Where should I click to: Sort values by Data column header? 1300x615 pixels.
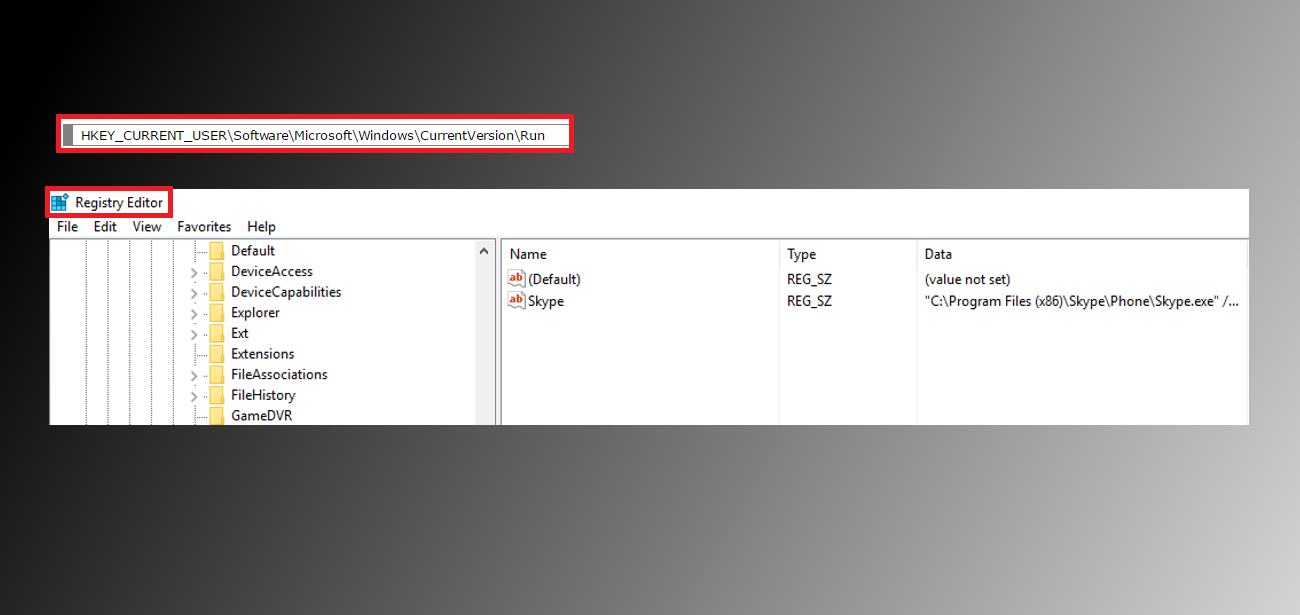point(1082,254)
